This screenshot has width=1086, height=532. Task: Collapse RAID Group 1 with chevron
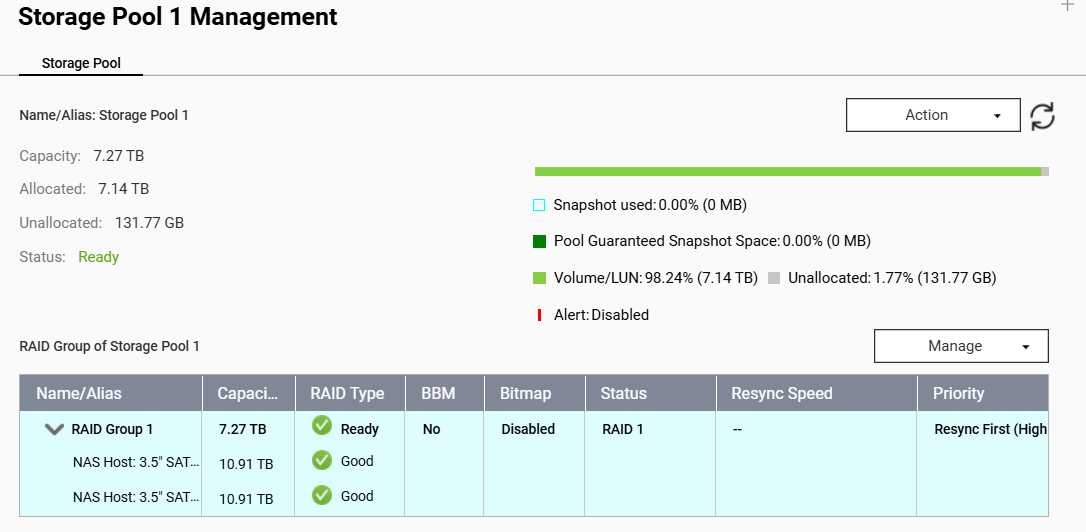click(x=54, y=429)
